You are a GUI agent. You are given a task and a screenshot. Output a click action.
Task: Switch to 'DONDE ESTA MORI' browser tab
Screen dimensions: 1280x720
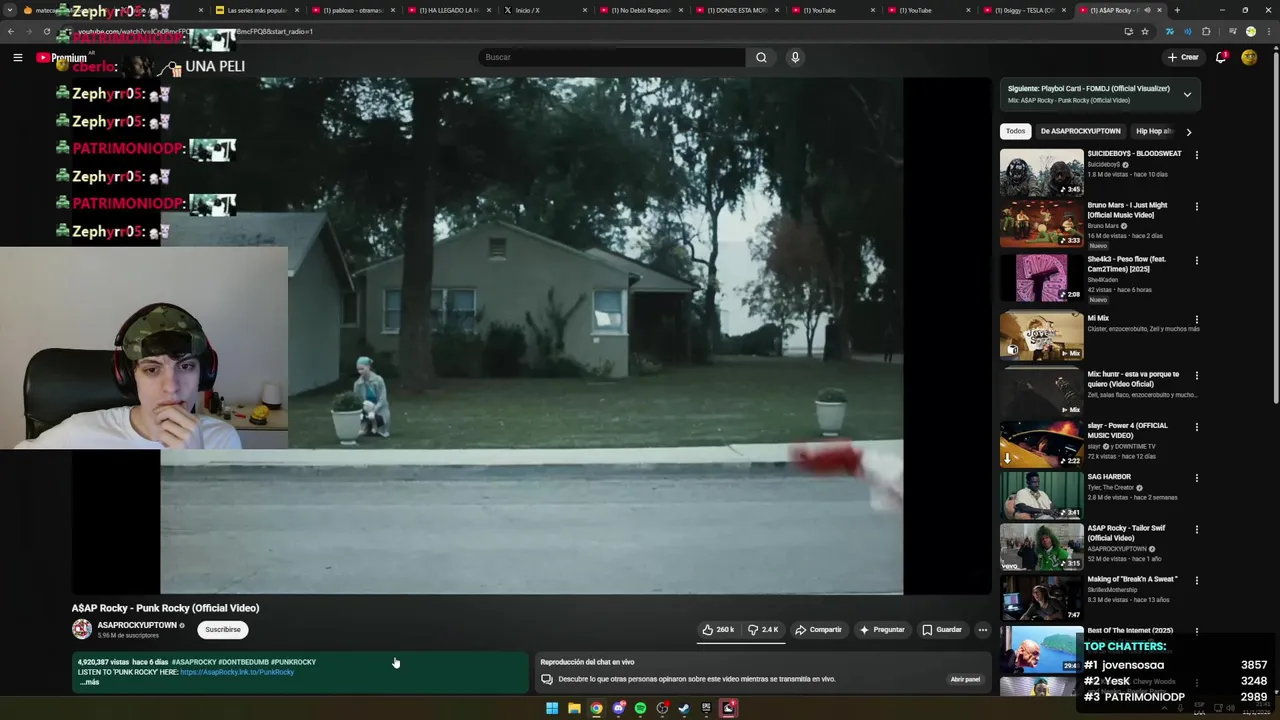737,10
